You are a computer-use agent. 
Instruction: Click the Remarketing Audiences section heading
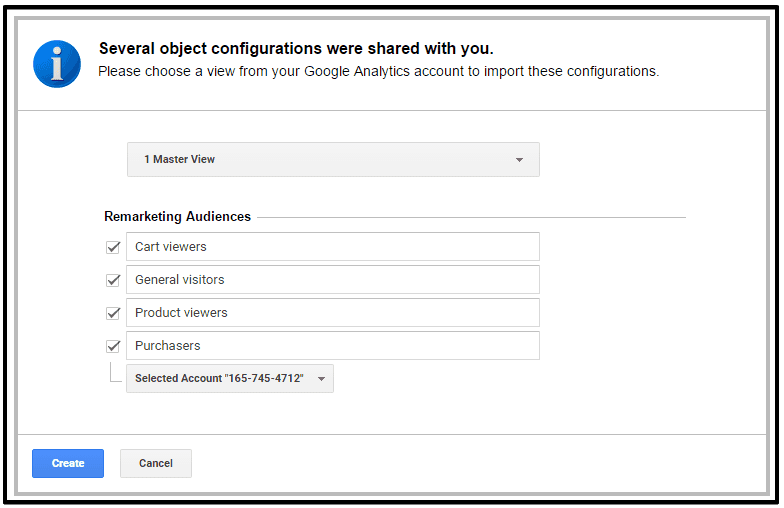click(x=177, y=217)
